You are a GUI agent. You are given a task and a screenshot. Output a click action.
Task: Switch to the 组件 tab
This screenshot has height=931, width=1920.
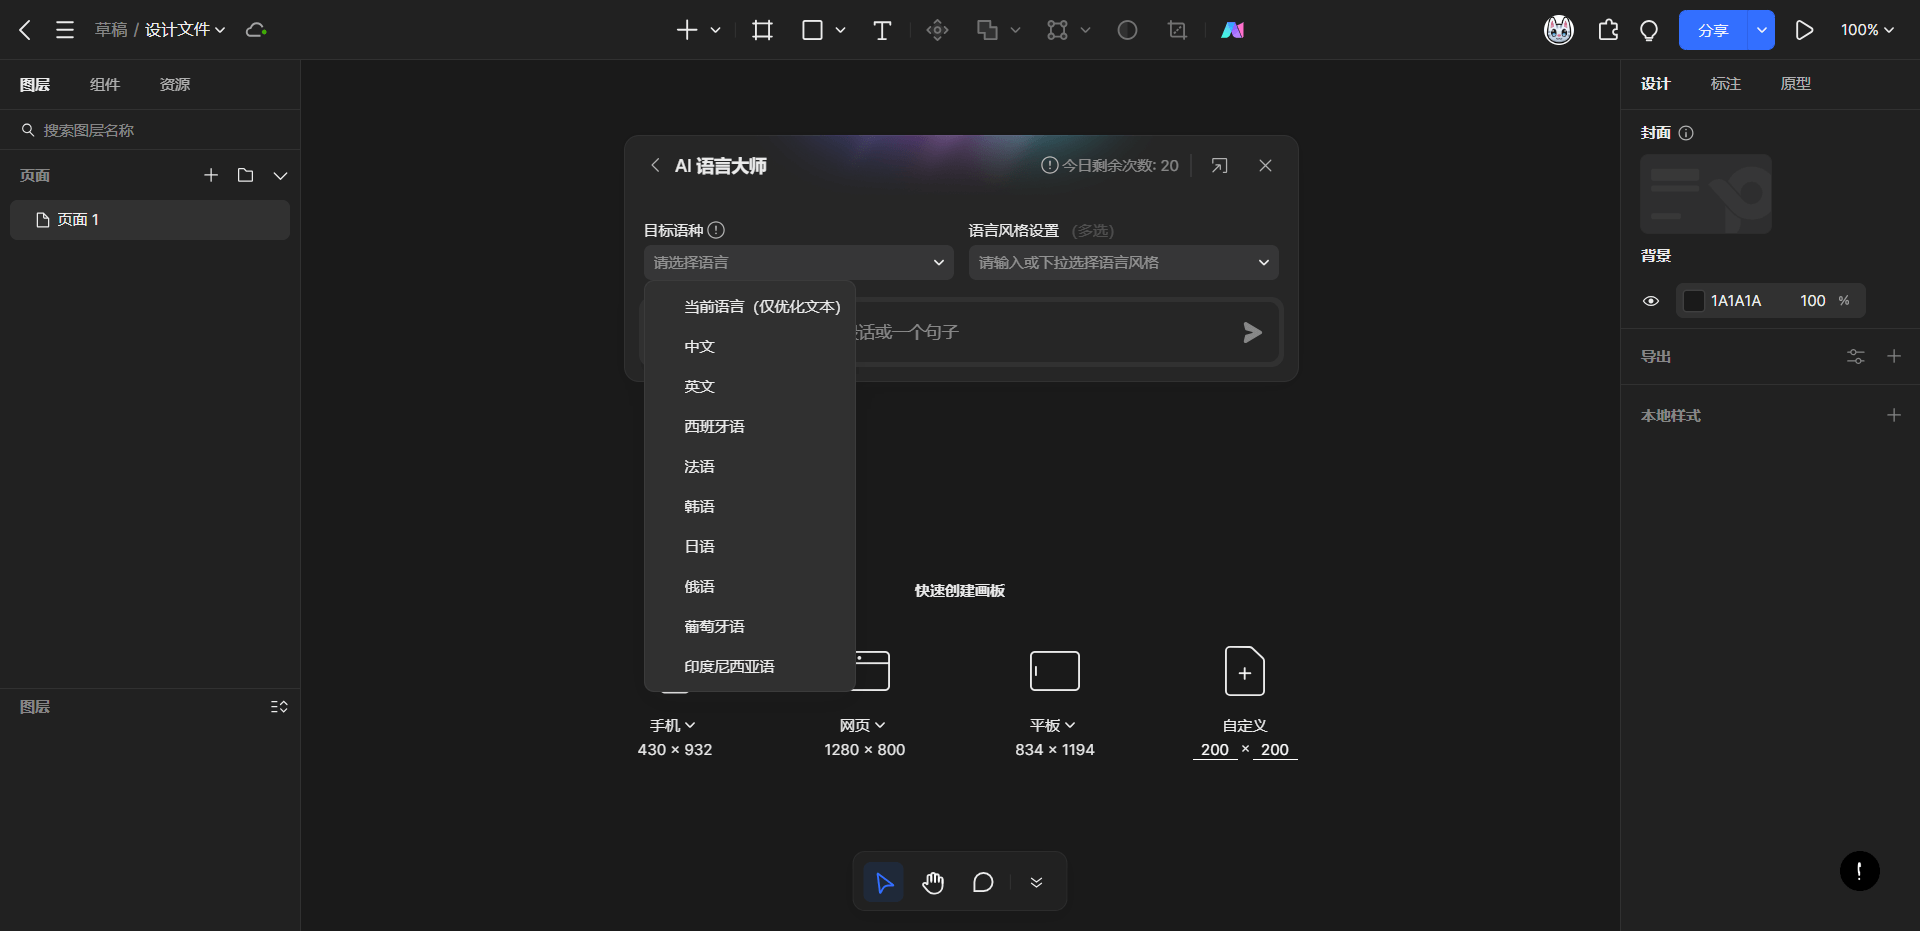105,84
